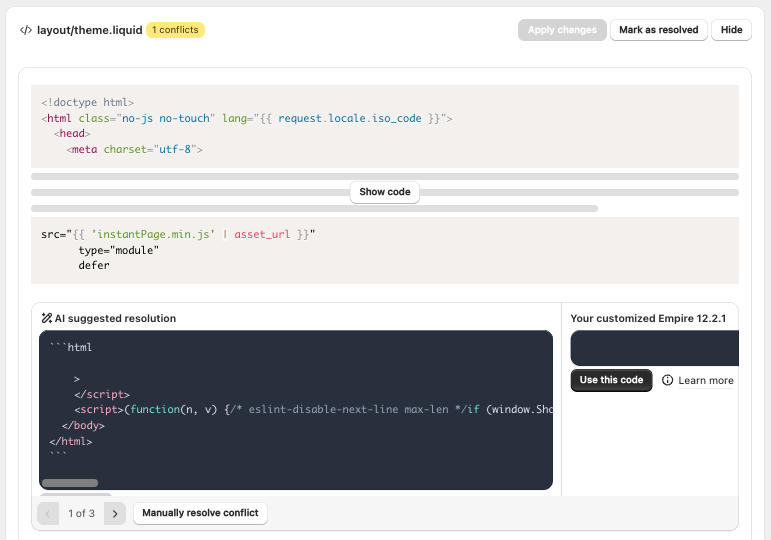Click the ```html fence line in suggestion

coord(71,347)
